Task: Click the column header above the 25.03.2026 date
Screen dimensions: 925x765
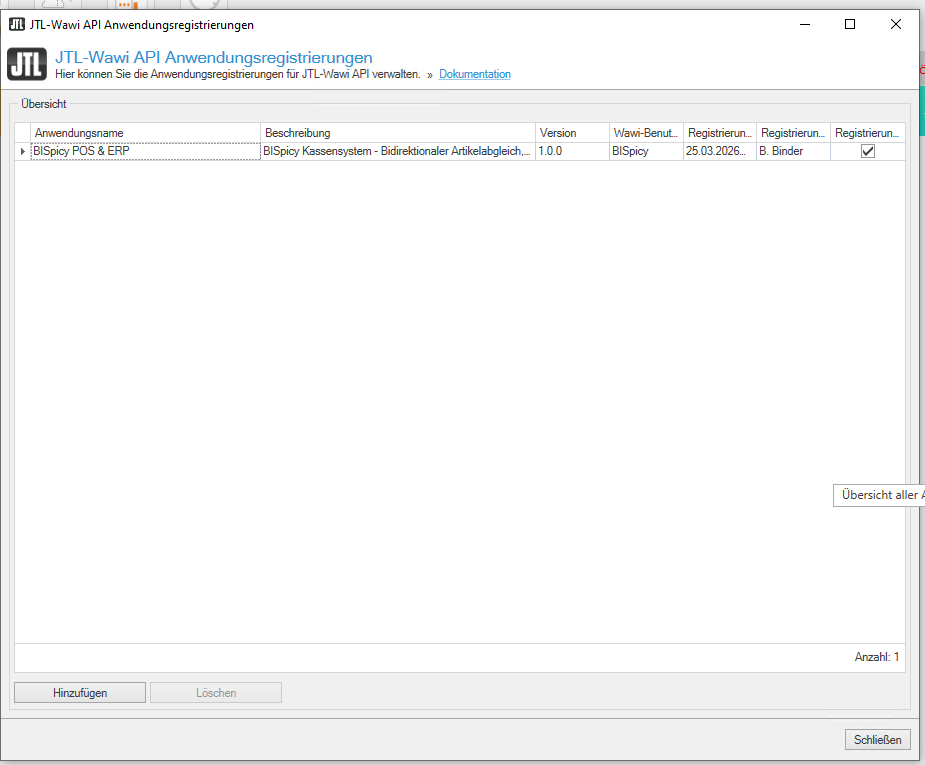Action: 719,133
